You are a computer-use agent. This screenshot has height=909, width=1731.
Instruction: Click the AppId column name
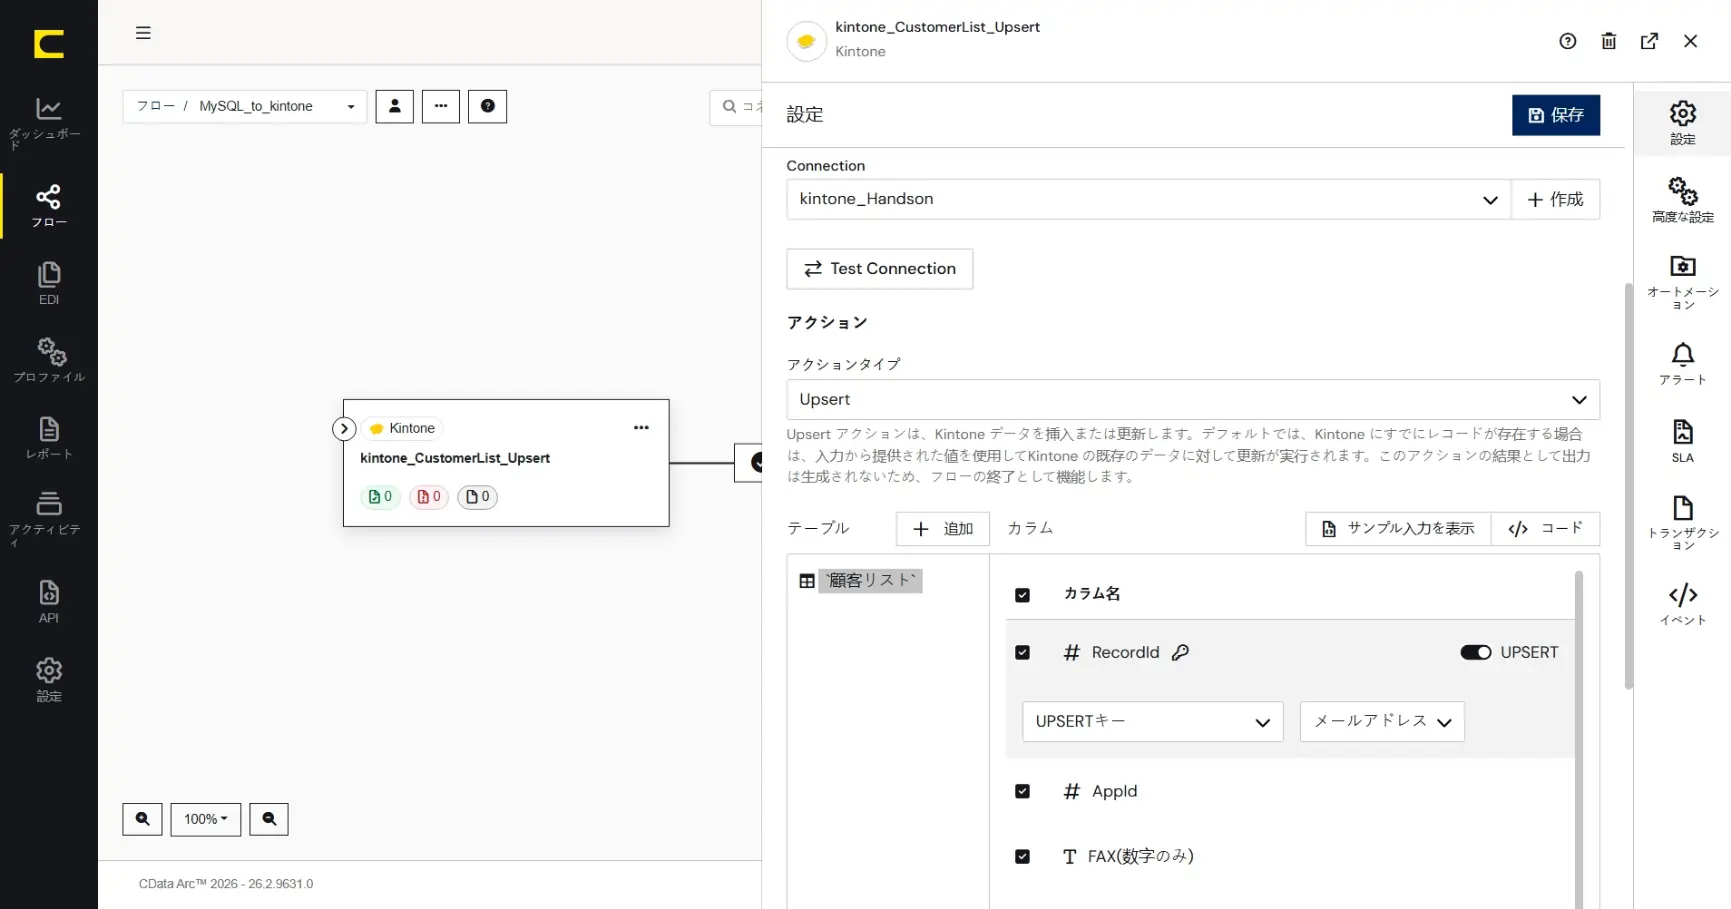(1114, 792)
